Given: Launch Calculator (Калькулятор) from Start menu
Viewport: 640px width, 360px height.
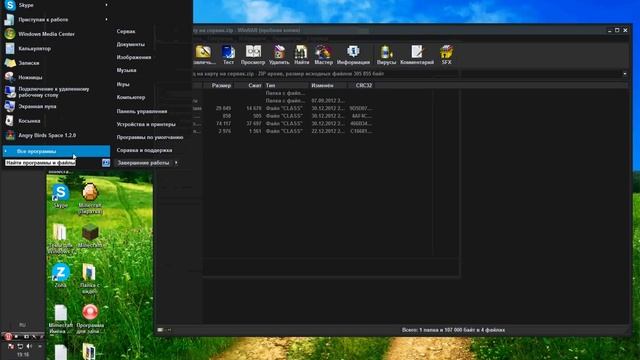Looking at the screenshot, I should point(56,49).
